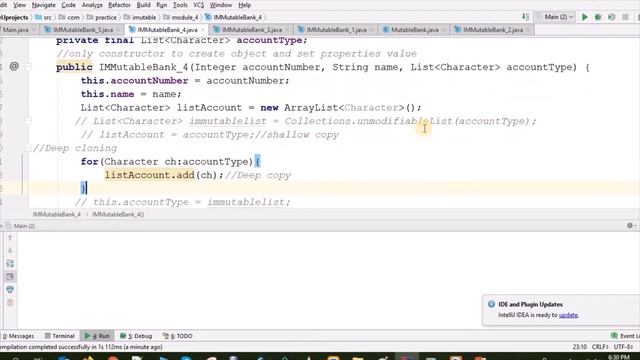Click the print icon in Run panel
Screen dimensions: 640x360
pyautogui.click(x=10, y=290)
